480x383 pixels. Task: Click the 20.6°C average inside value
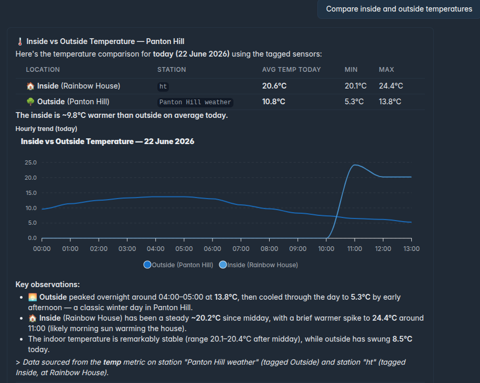click(274, 86)
